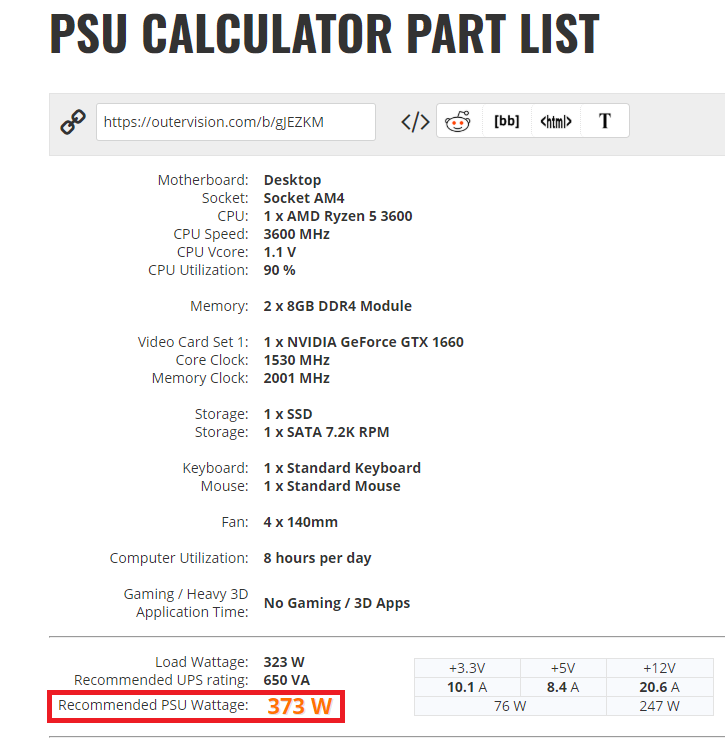This screenshot has width=725, height=751.
Task: Click the "650 VA" UPS rating value
Action: click(286, 680)
